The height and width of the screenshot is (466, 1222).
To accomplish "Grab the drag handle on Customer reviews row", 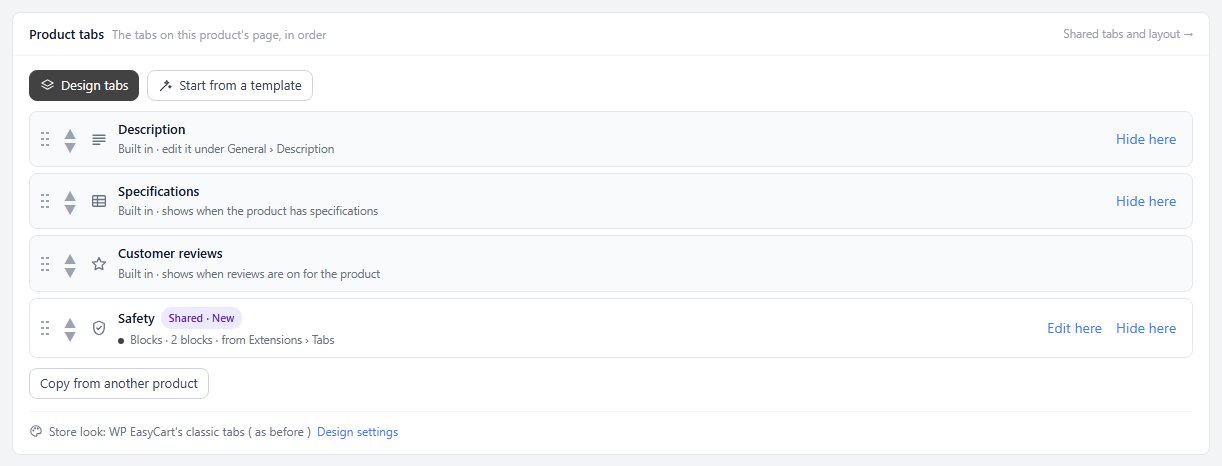I will (45, 264).
